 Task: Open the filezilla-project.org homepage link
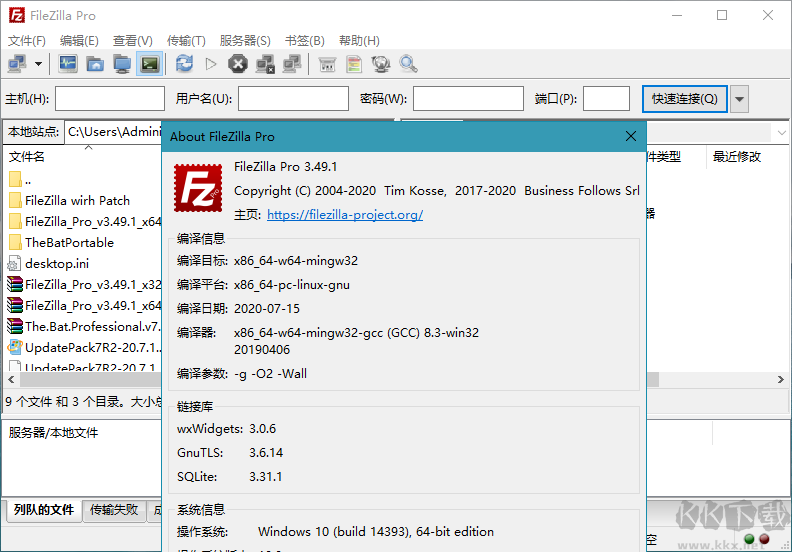click(345, 215)
